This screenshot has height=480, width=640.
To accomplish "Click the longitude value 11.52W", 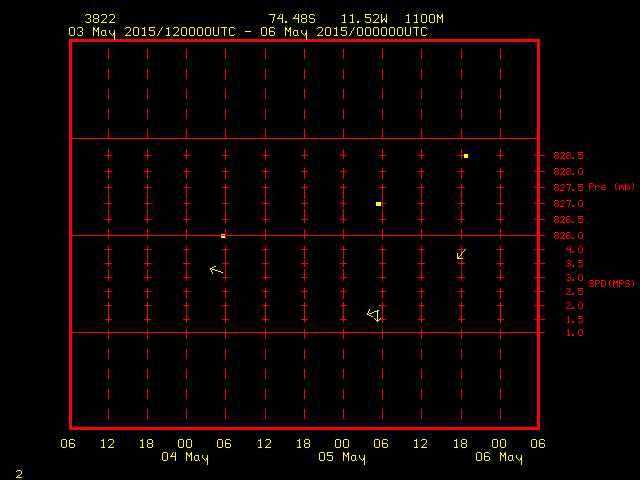I will [364, 19].
